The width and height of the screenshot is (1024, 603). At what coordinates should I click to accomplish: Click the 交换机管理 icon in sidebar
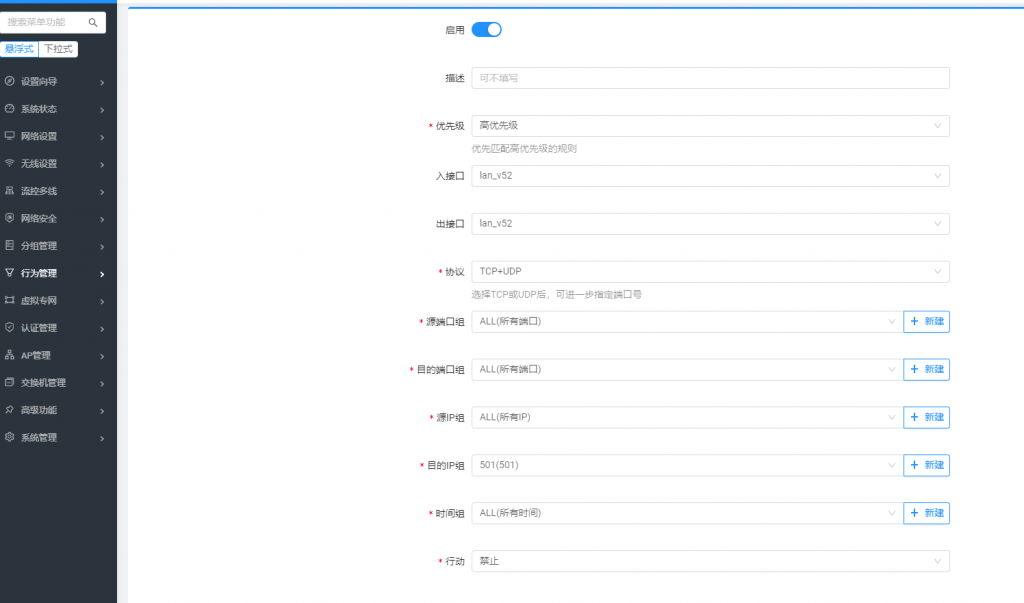pyautogui.click(x=9, y=382)
